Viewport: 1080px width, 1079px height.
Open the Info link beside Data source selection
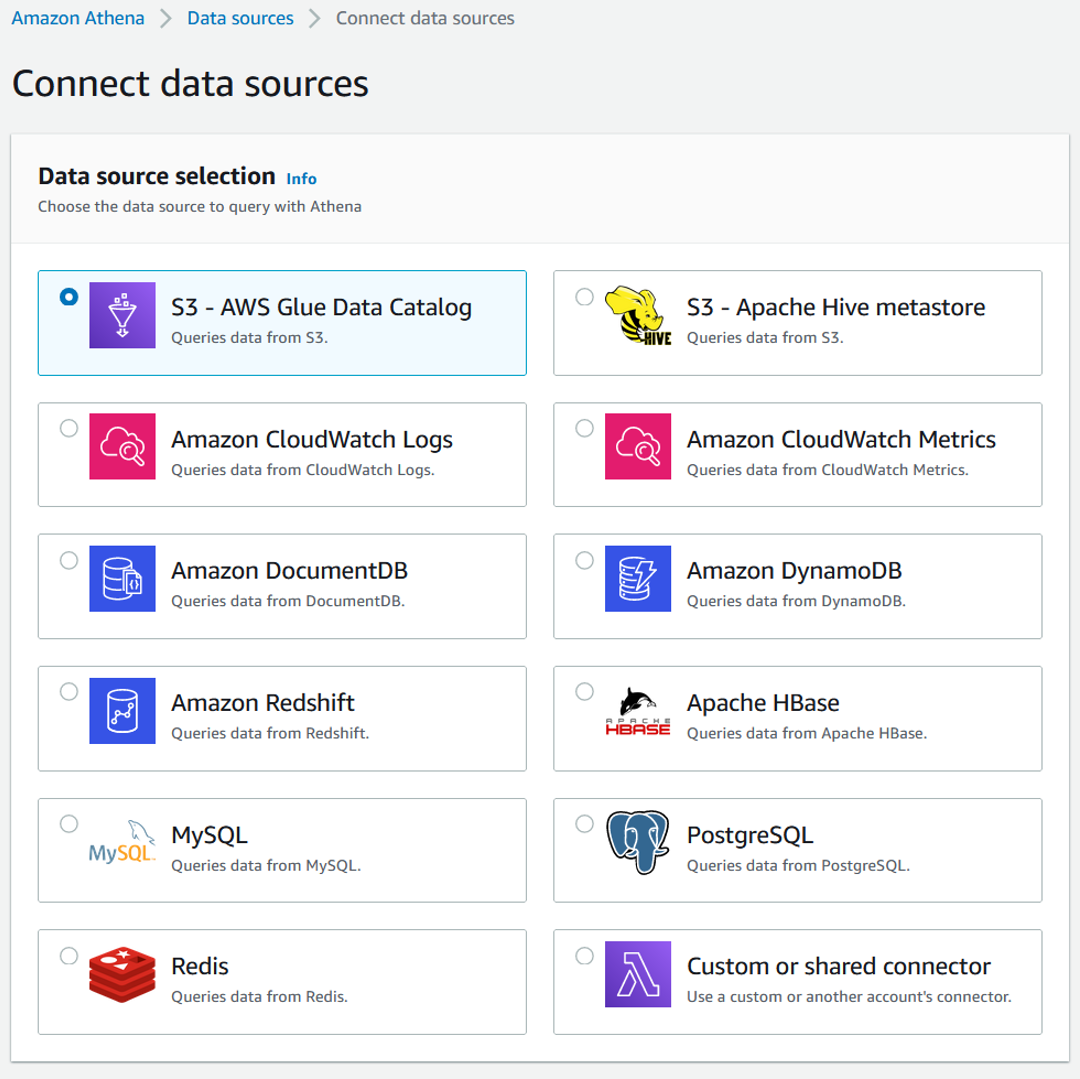point(301,179)
